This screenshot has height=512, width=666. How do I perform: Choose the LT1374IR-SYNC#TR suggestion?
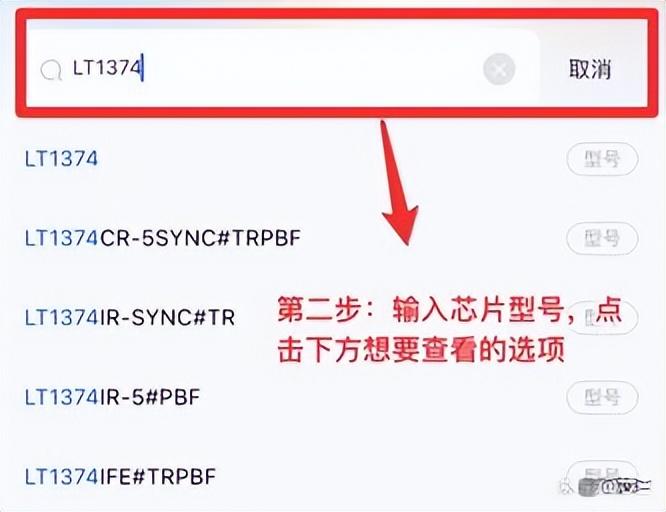[x=130, y=317]
